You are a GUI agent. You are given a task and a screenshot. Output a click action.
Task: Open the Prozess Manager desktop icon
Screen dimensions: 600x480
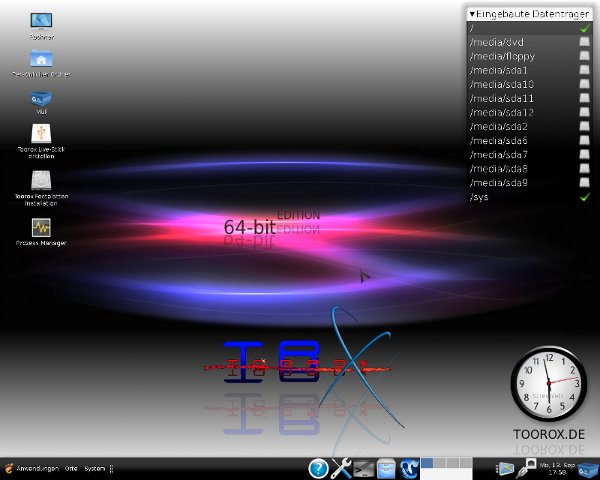42,228
